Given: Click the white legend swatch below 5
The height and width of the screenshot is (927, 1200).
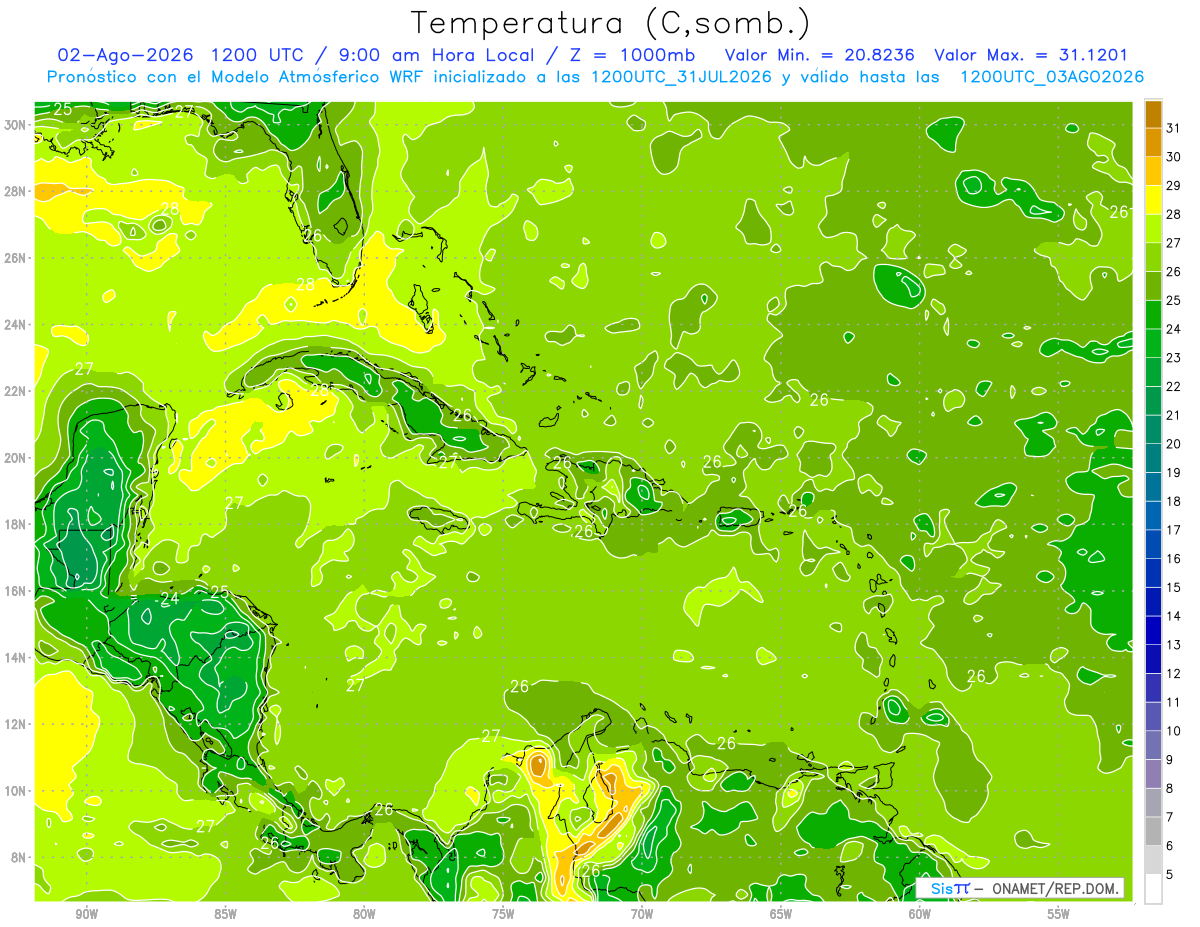Looking at the screenshot, I should 1153,889.
